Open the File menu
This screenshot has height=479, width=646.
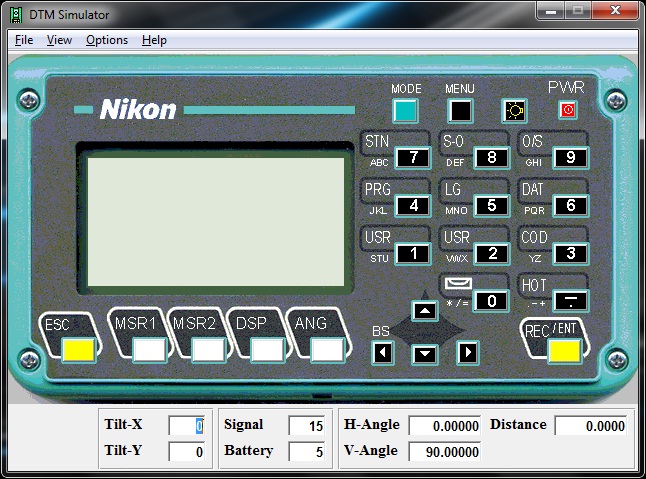tap(24, 40)
